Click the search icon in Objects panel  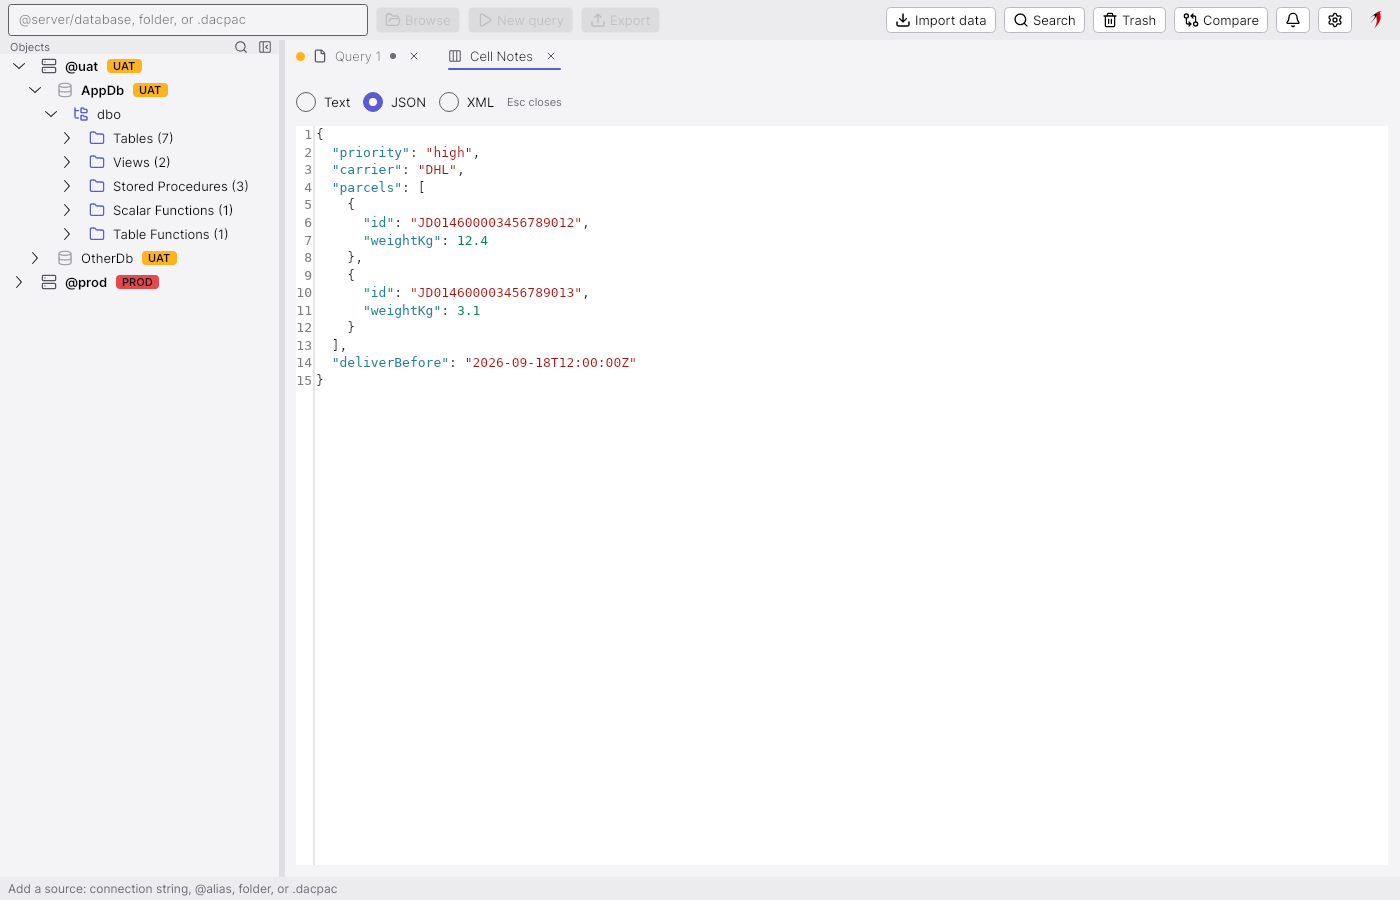(x=241, y=47)
